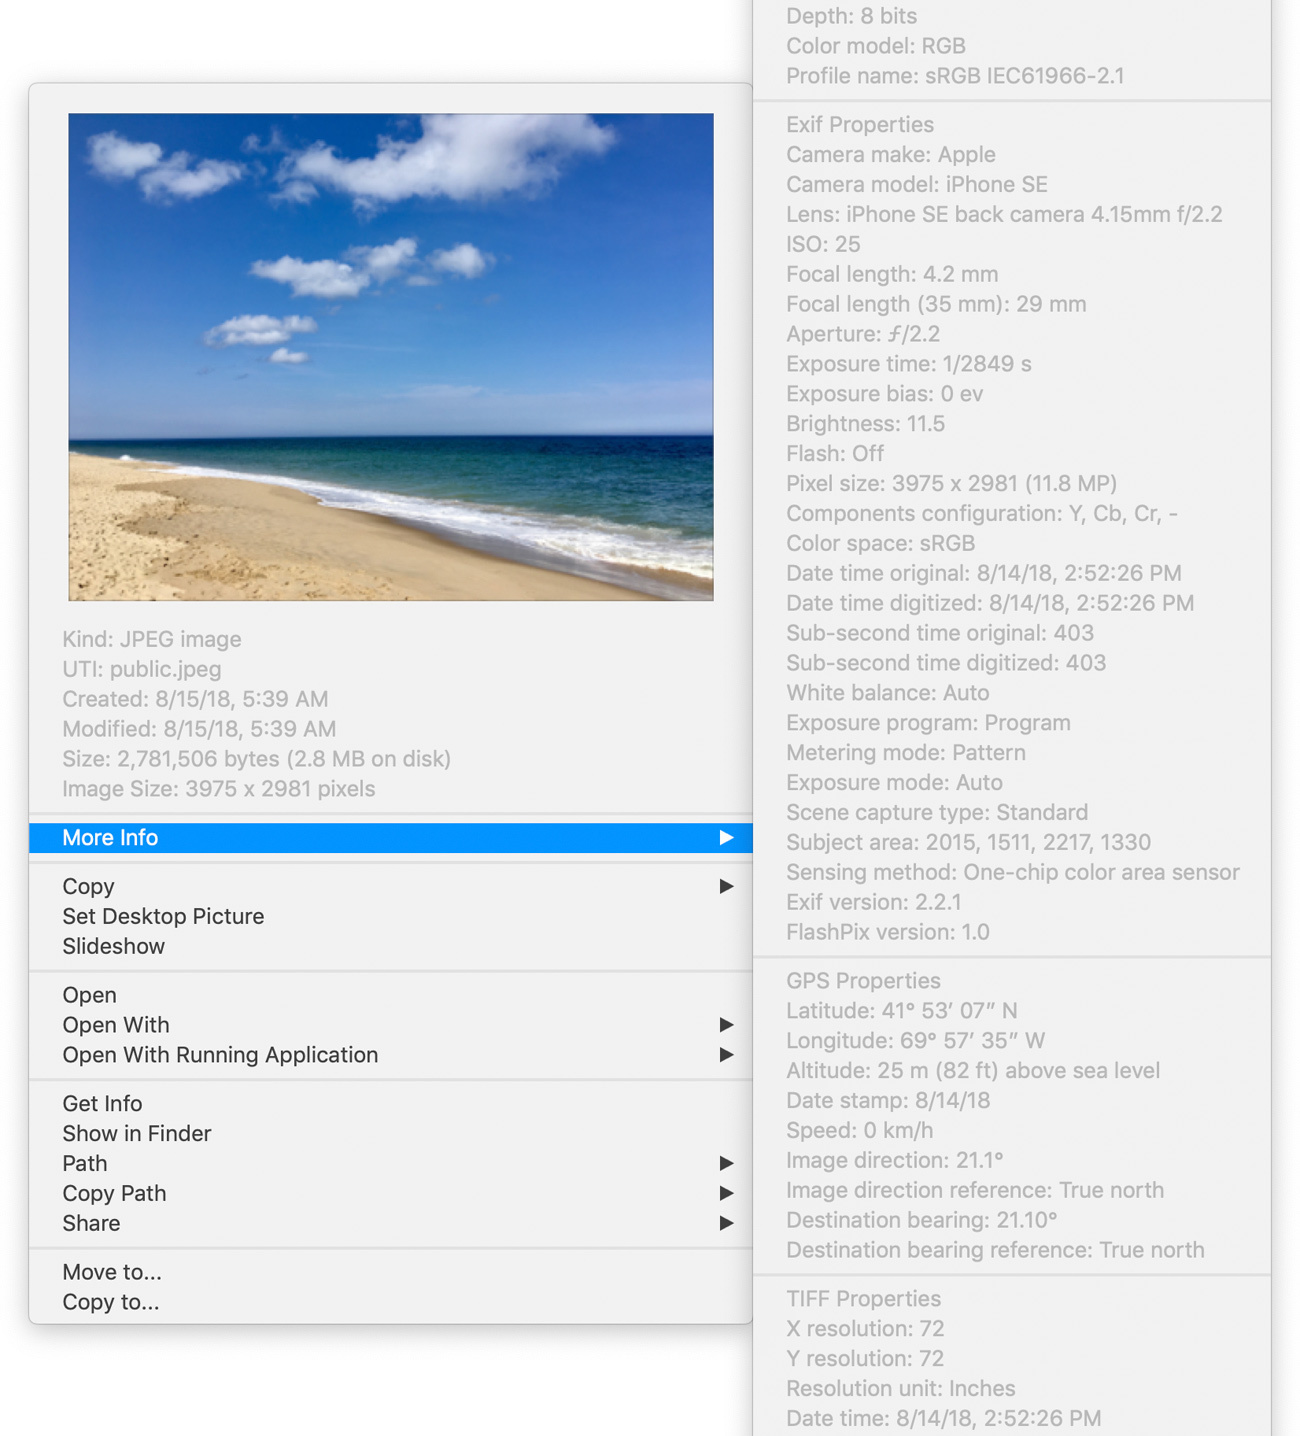Select "Copy Path" from the menu
This screenshot has height=1436, width=1300.
point(114,1193)
